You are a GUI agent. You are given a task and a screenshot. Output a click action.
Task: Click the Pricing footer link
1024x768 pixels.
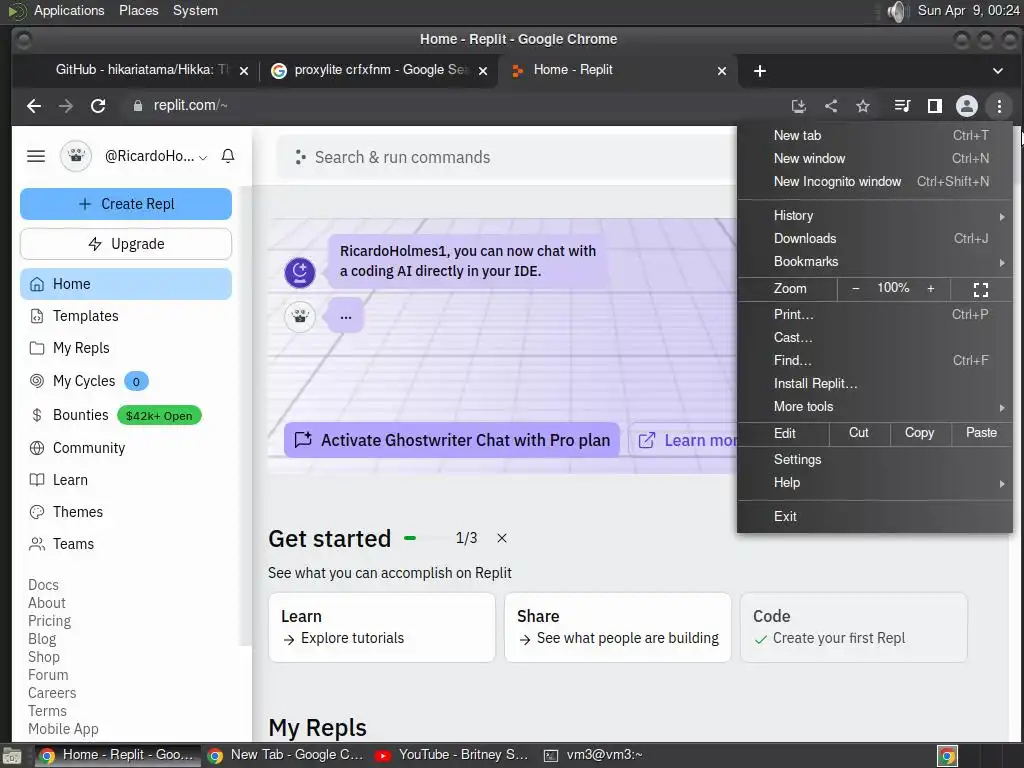(50, 621)
